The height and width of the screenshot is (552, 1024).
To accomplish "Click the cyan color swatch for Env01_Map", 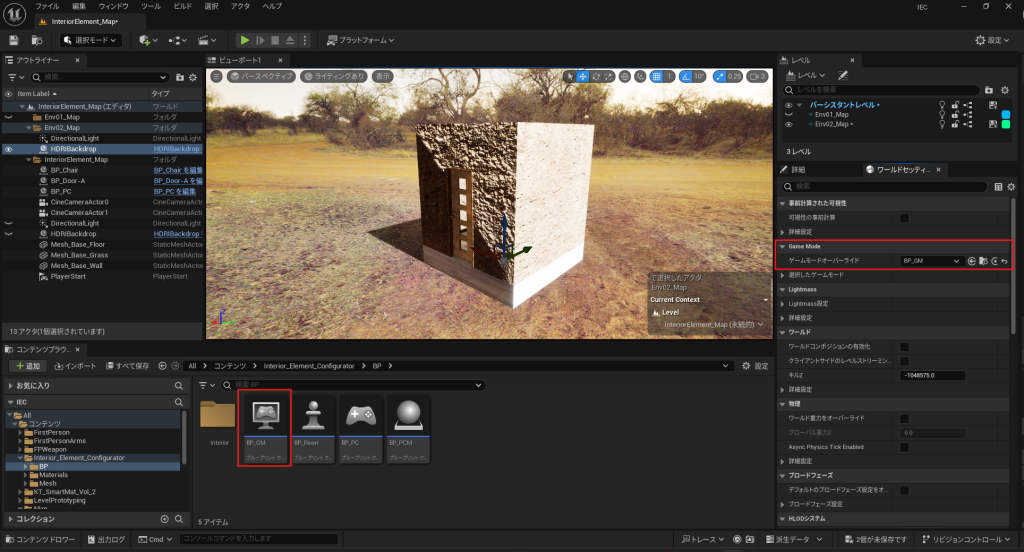I will tap(1006, 114).
